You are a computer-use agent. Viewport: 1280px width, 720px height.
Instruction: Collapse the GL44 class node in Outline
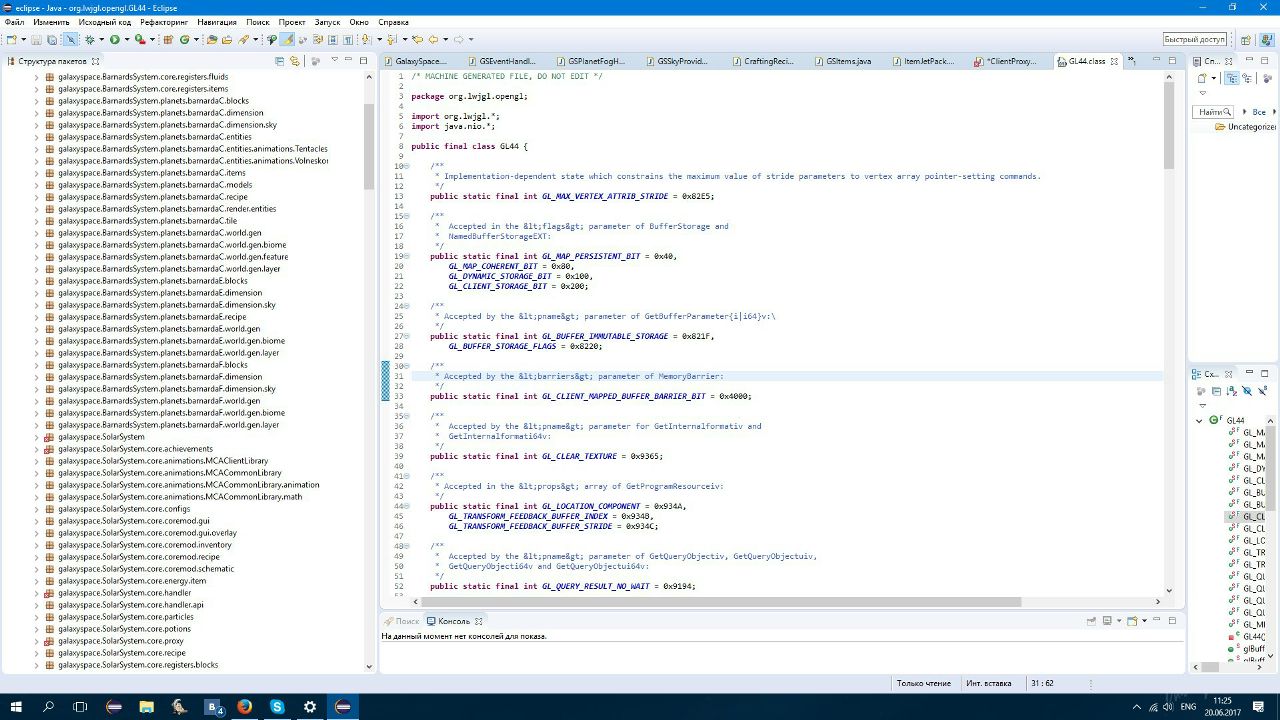coord(1199,421)
